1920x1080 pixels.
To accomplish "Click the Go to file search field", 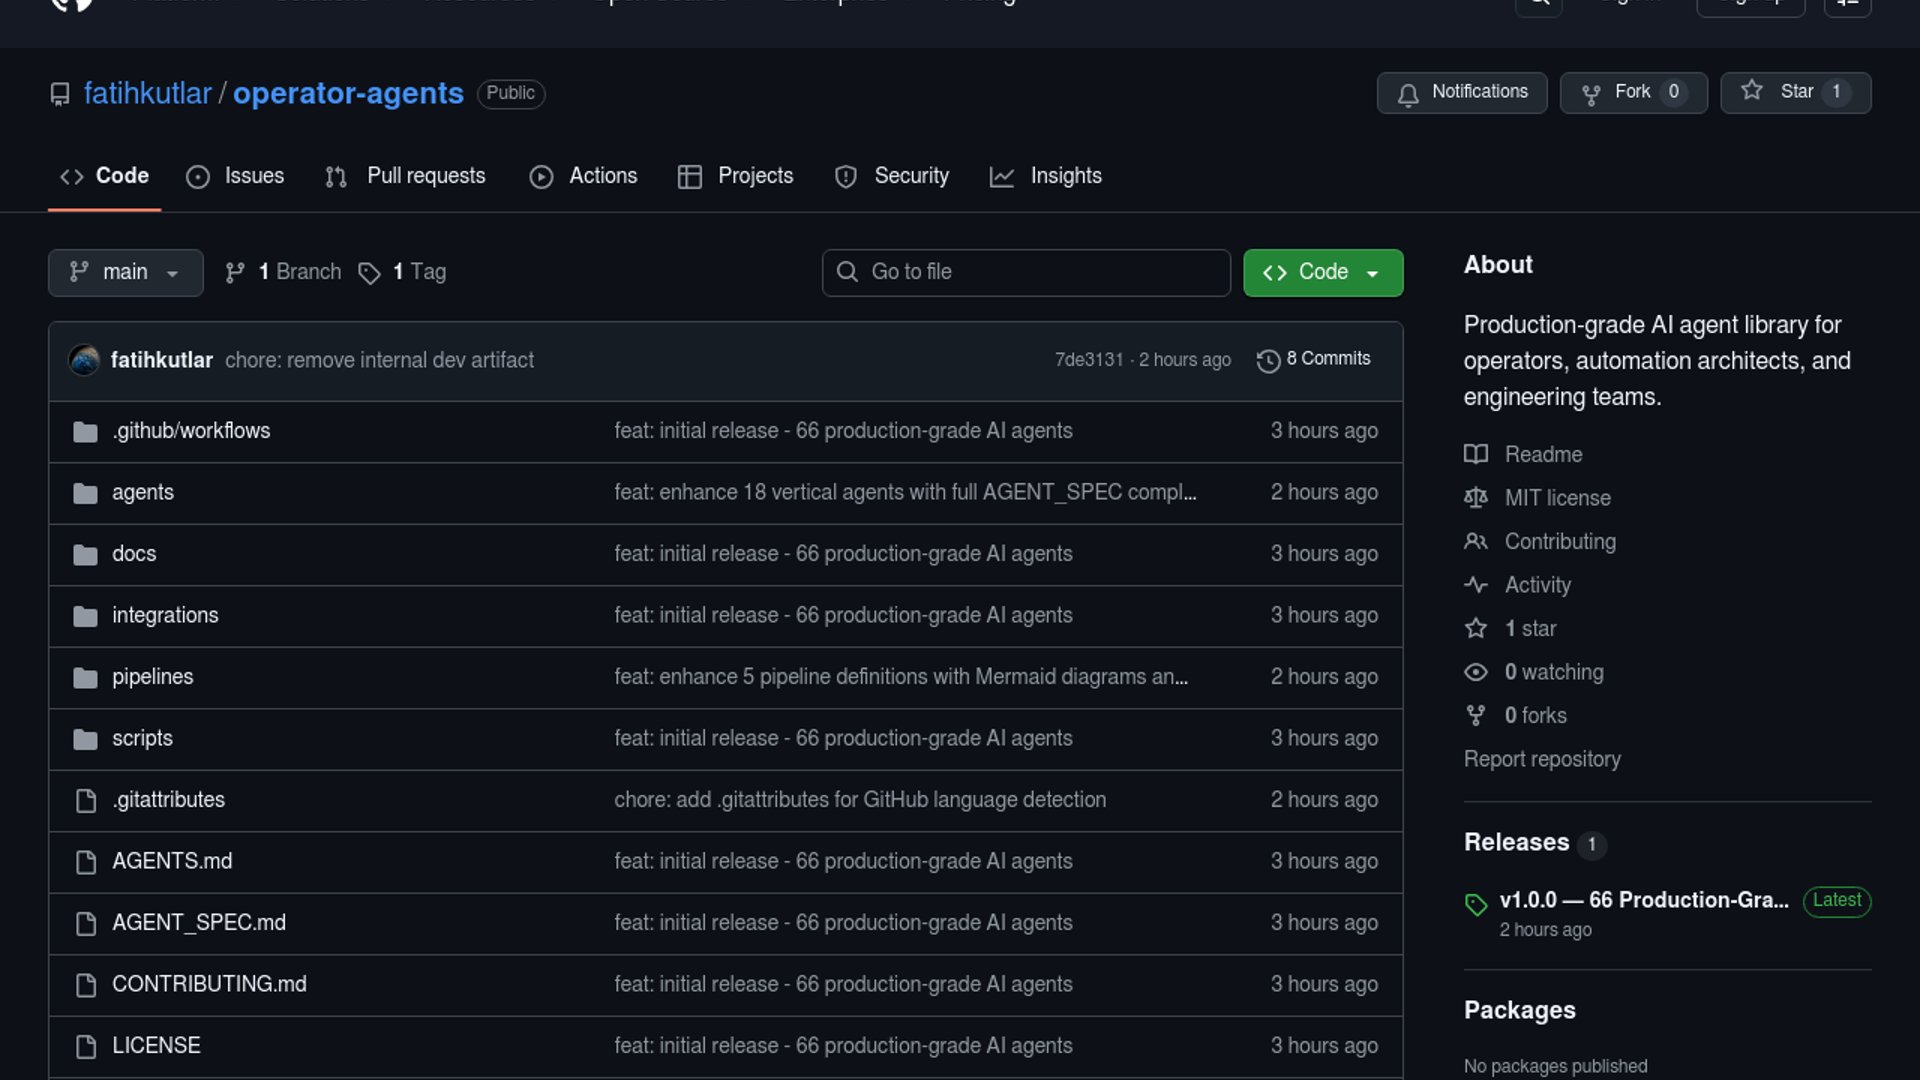I will 1026,272.
